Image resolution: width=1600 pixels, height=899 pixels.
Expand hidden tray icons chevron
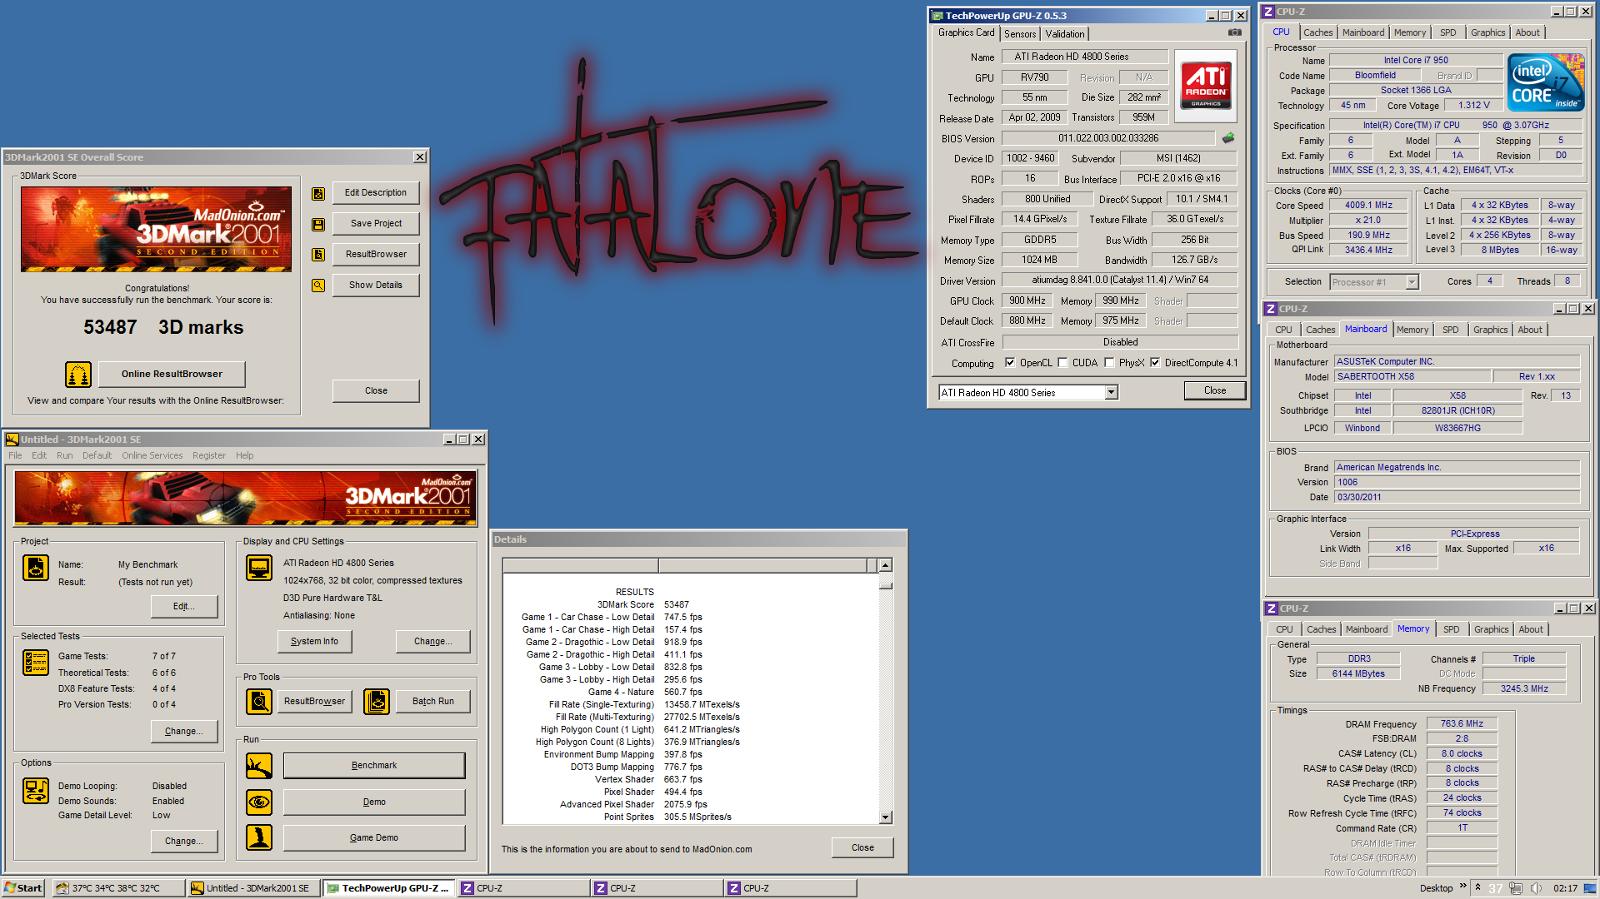(1477, 887)
